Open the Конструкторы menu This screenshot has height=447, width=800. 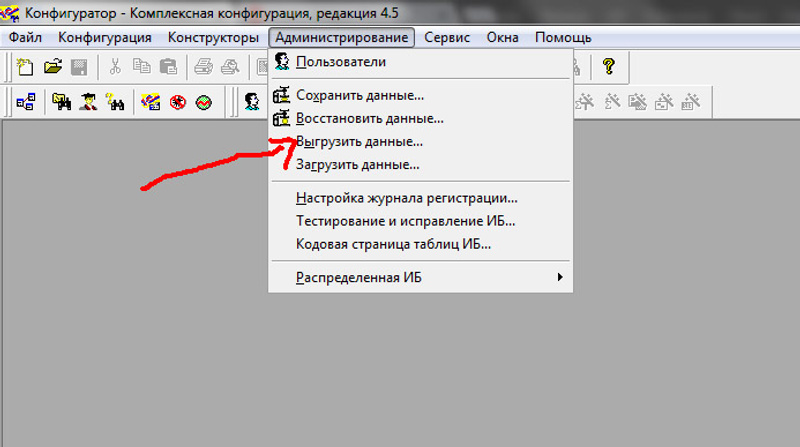click(x=213, y=37)
